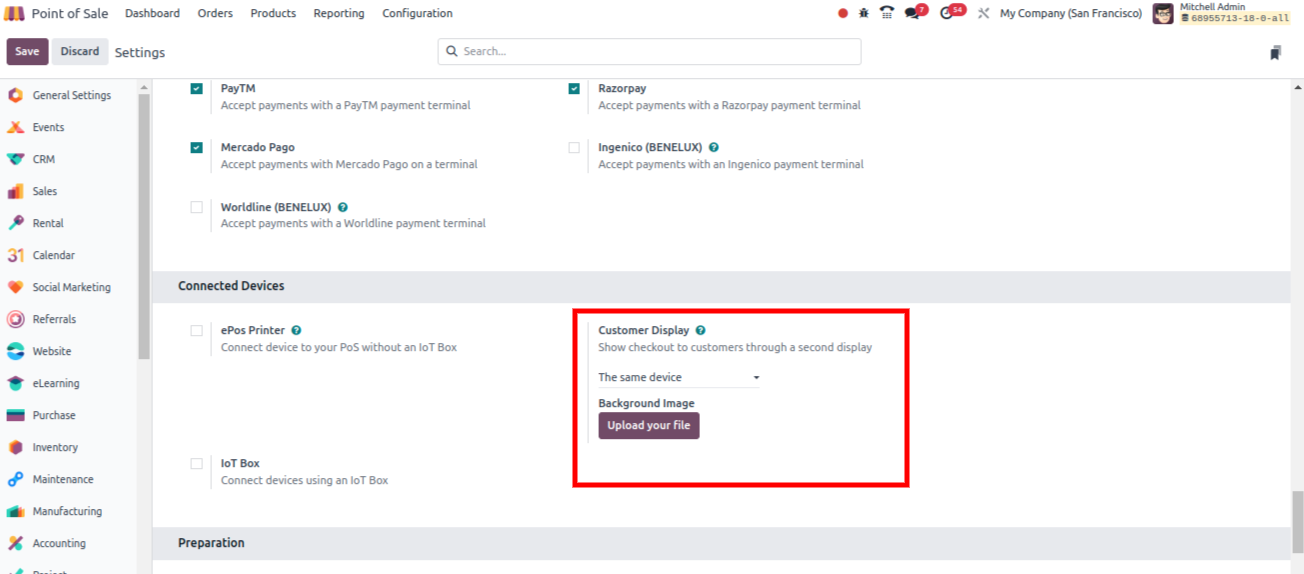Click the Point of Sale app icon
This screenshot has width=1304, height=574.
point(14,13)
